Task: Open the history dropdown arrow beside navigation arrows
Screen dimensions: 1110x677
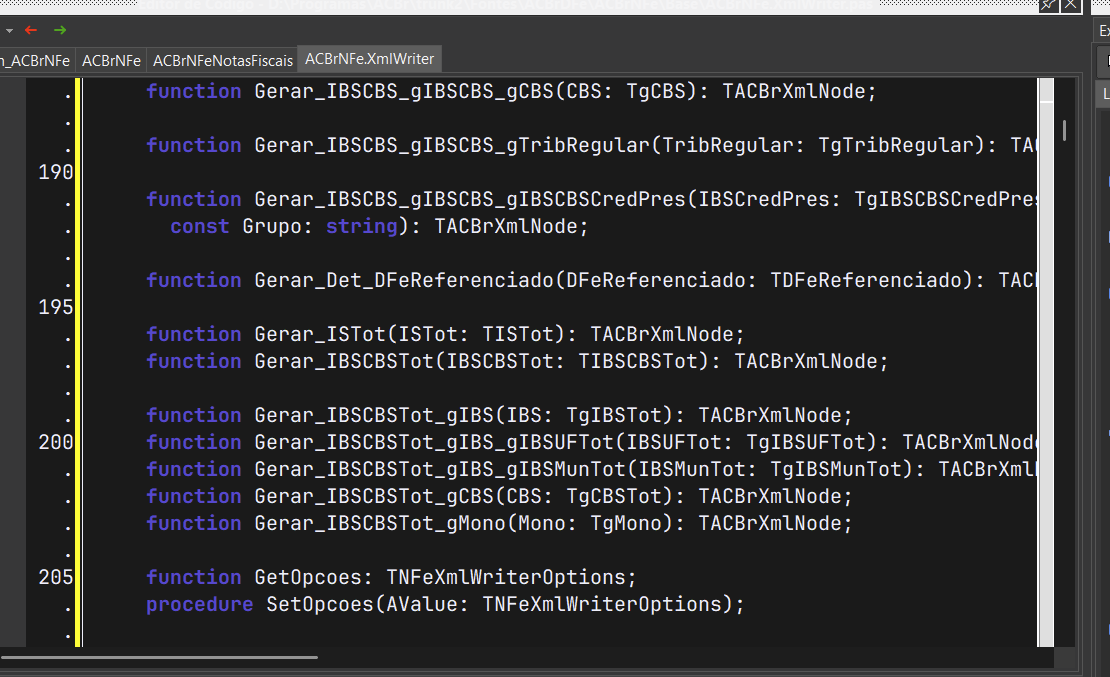Action: coord(9,30)
